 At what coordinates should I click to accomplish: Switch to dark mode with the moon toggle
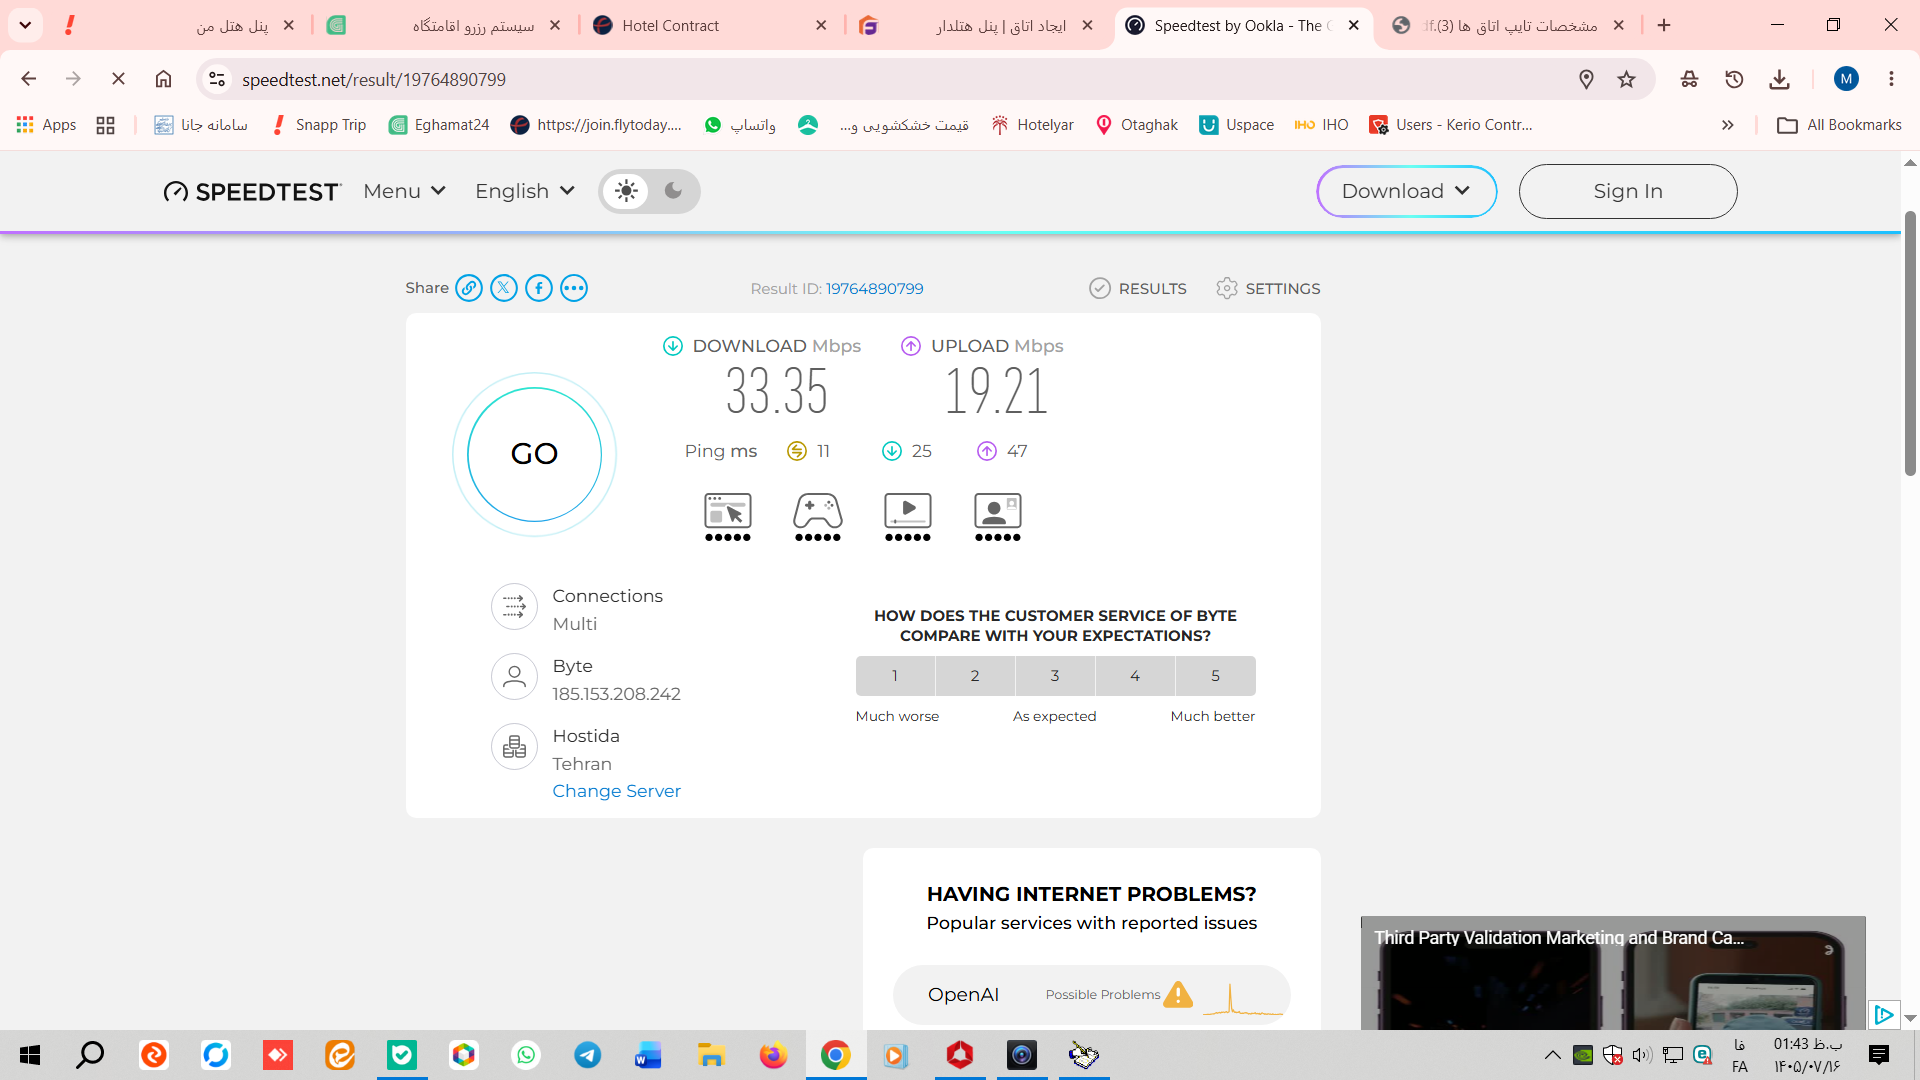674,191
